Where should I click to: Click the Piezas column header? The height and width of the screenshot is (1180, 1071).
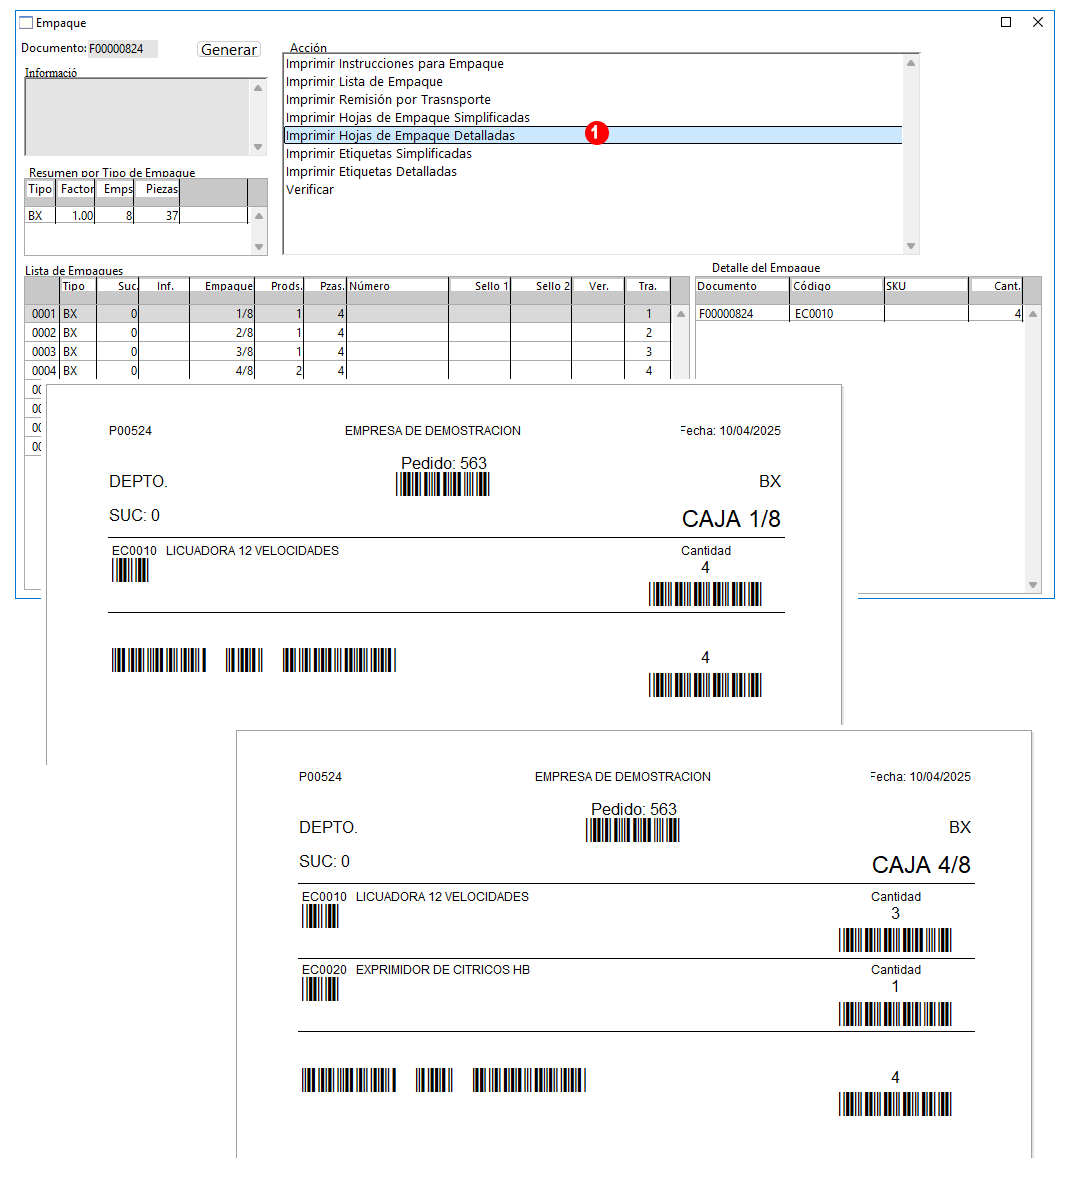click(158, 189)
